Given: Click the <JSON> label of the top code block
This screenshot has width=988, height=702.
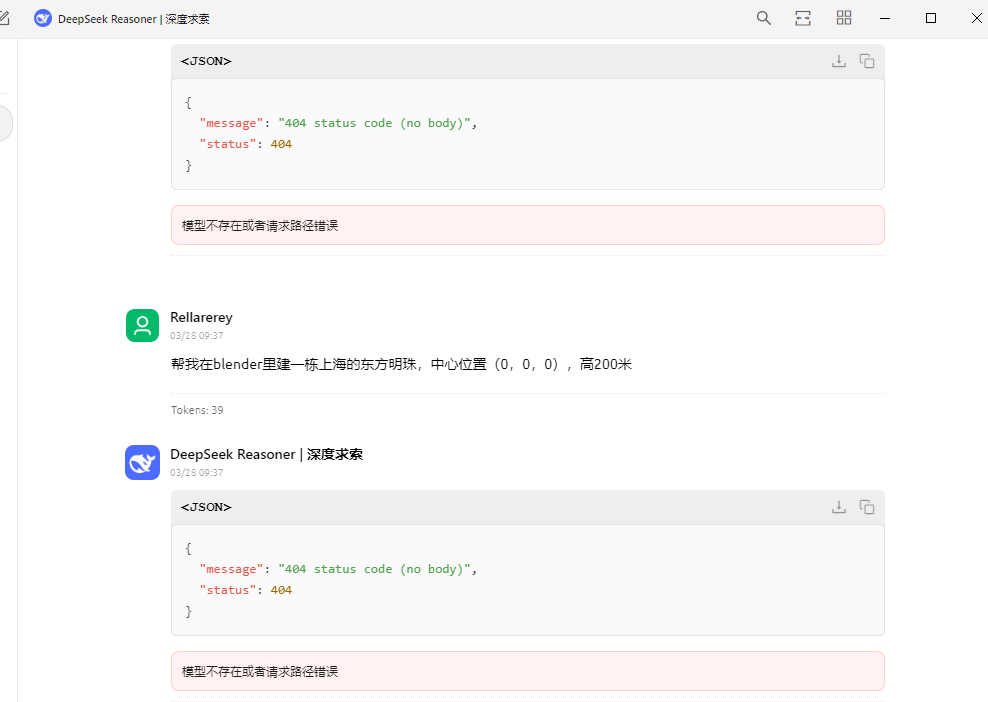Looking at the screenshot, I should pos(206,61).
